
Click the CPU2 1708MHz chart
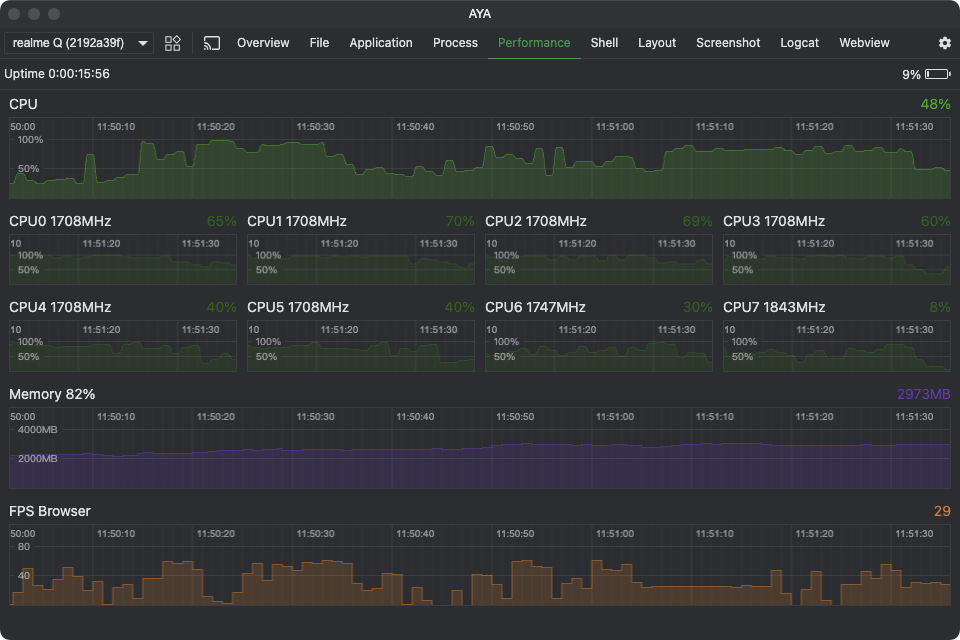[x=599, y=260]
